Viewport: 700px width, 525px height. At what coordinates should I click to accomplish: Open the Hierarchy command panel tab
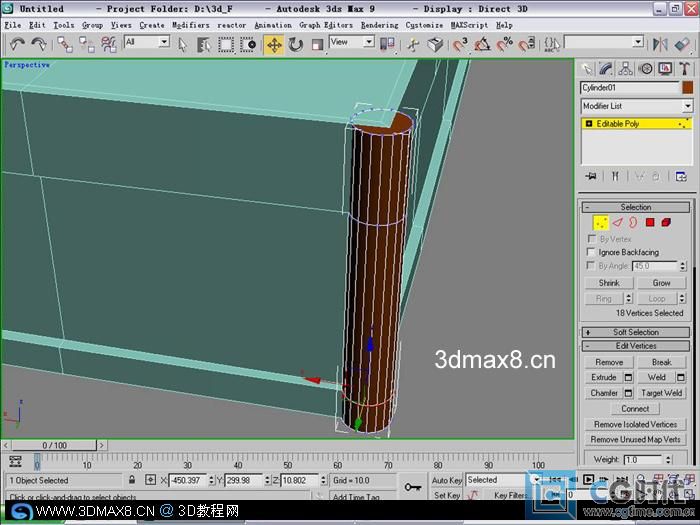pos(625,69)
